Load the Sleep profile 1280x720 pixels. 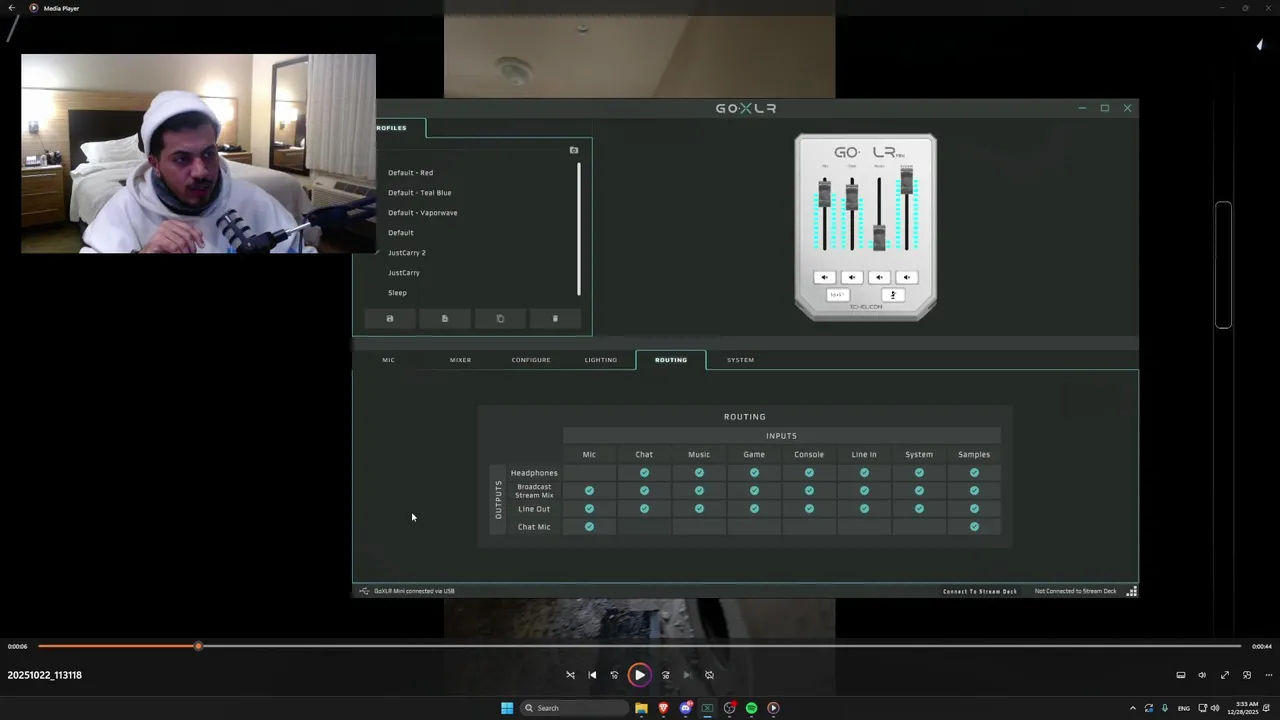point(397,293)
